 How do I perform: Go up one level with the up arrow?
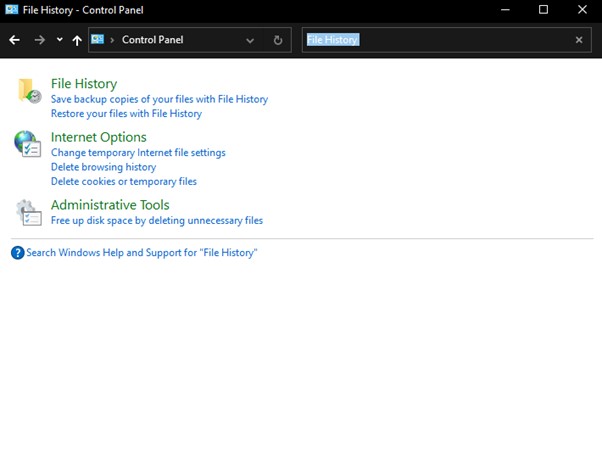click(x=77, y=40)
